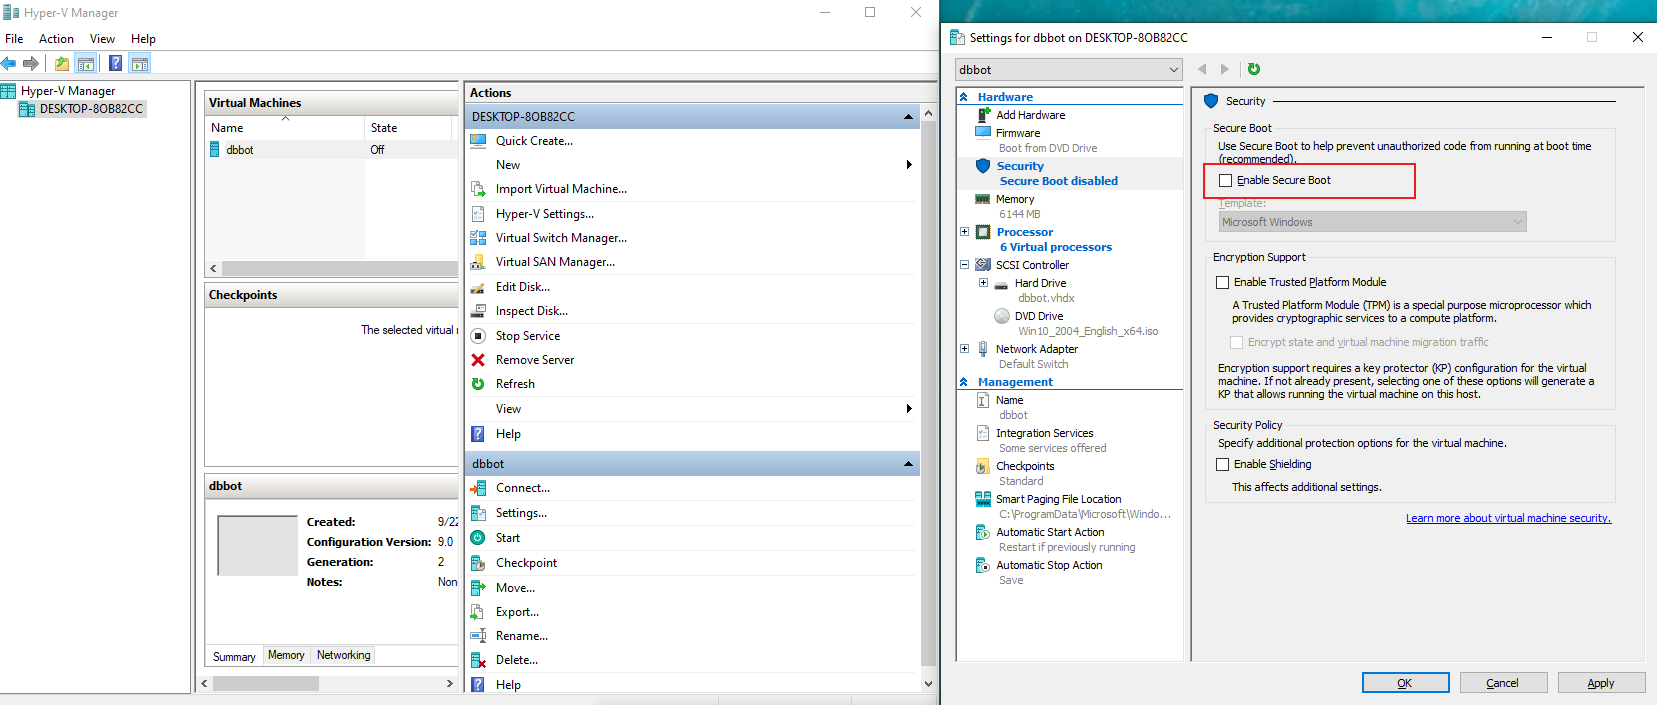Image resolution: width=1657 pixels, height=705 pixels.
Task: Click the next VM arrow in Settings window
Action: coord(1225,69)
